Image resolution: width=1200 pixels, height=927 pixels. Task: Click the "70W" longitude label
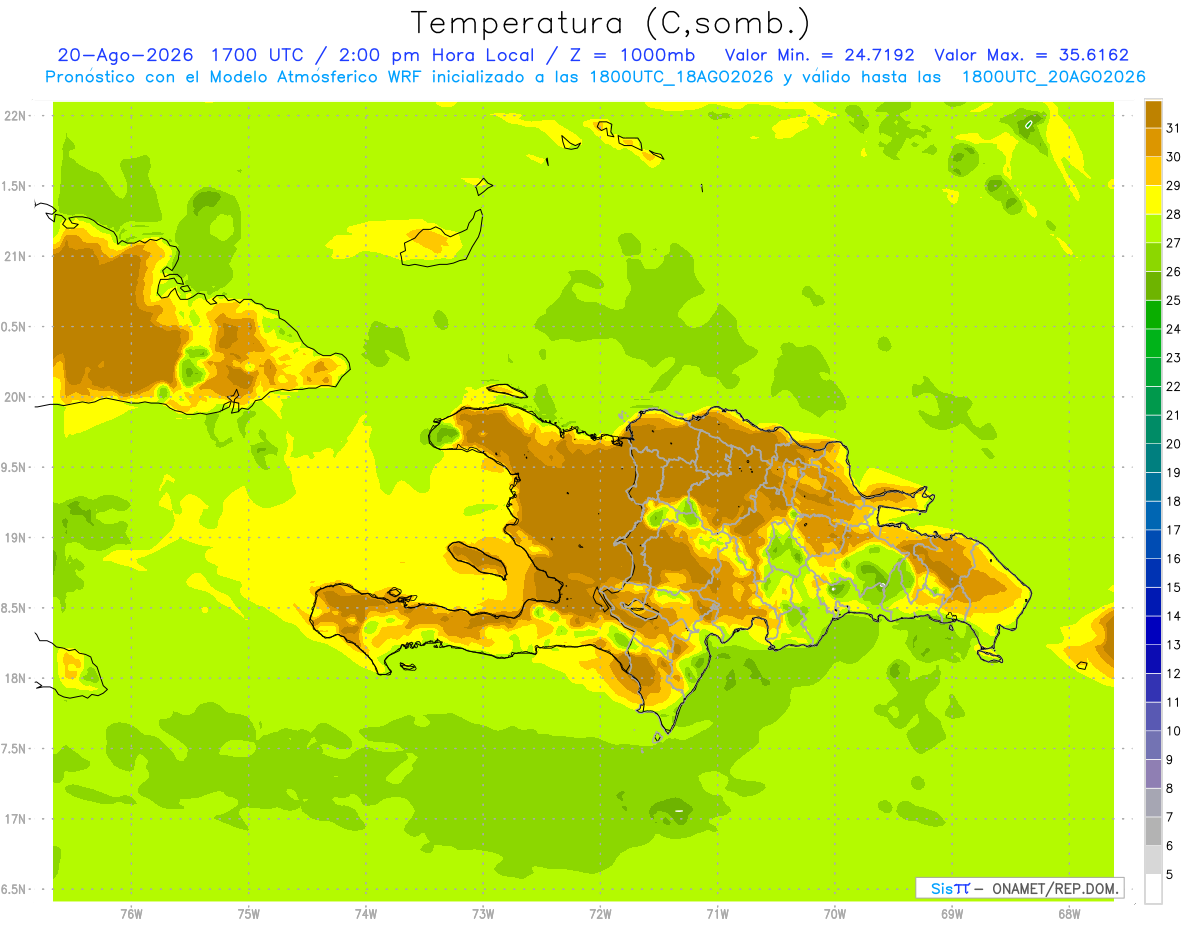(835, 914)
